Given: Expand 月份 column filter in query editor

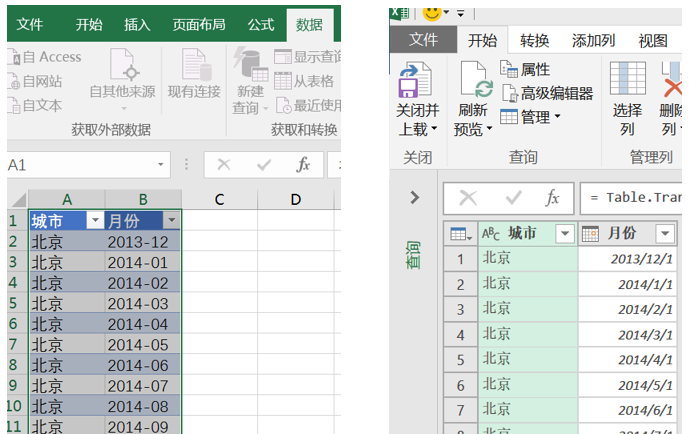Looking at the screenshot, I should pos(665,233).
